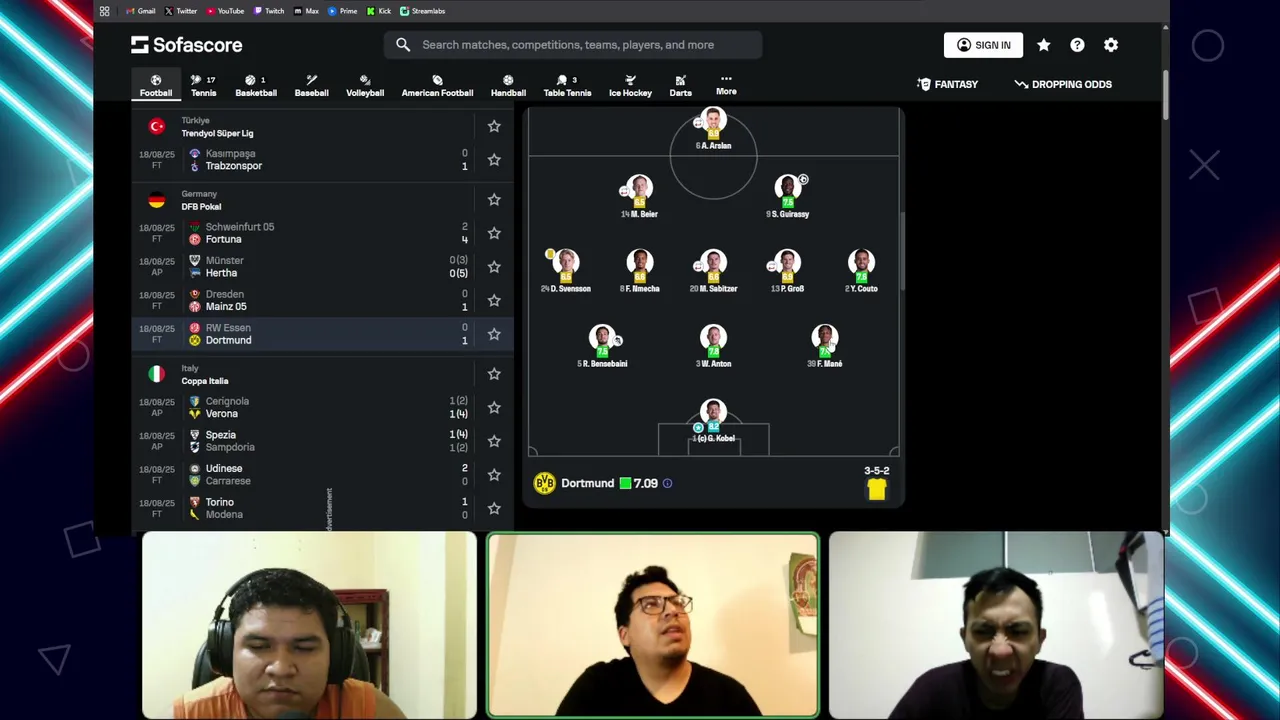Select the Baseball sport tab
The image size is (1280, 720).
tap(311, 85)
